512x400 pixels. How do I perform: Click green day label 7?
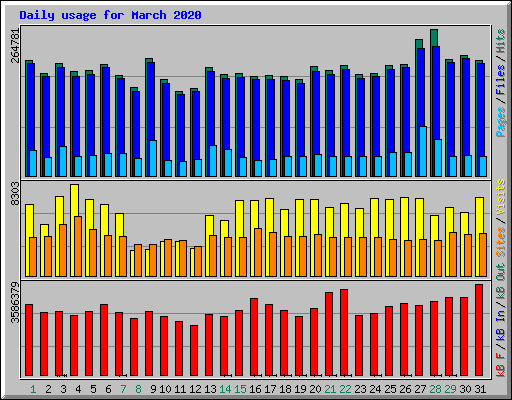tap(123, 389)
